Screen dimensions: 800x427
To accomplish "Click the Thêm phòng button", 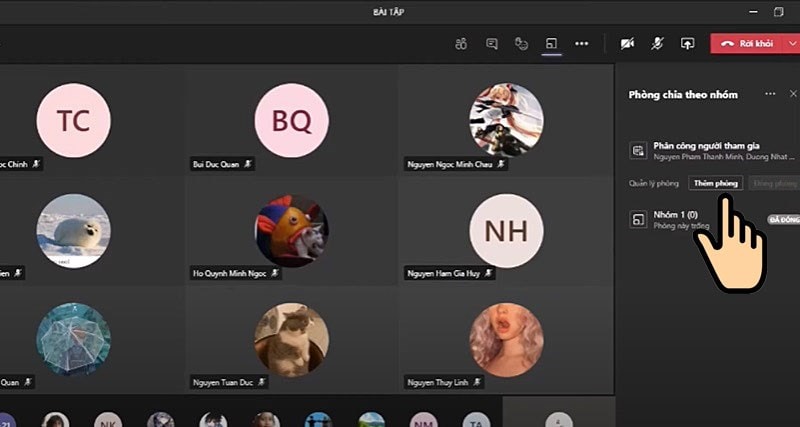I will click(716, 184).
